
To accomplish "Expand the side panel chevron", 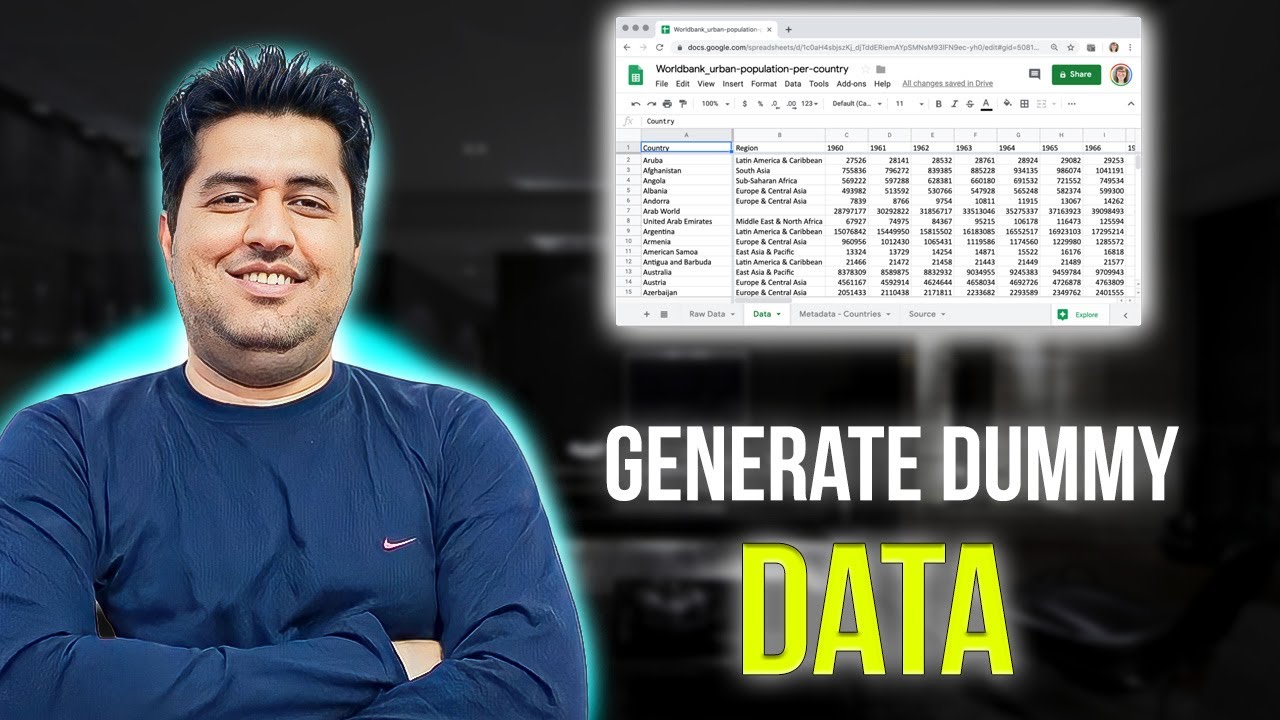I will pyautogui.click(x=1125, y=315).
